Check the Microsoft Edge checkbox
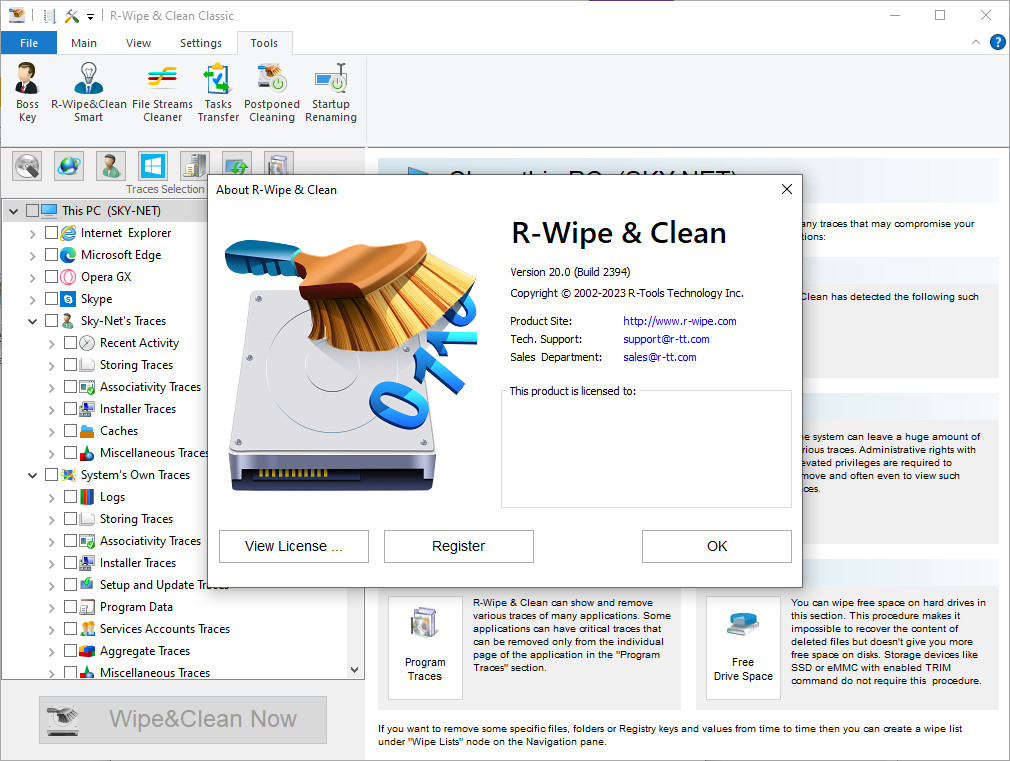1010x761 pixels. (x=52, y=255)
